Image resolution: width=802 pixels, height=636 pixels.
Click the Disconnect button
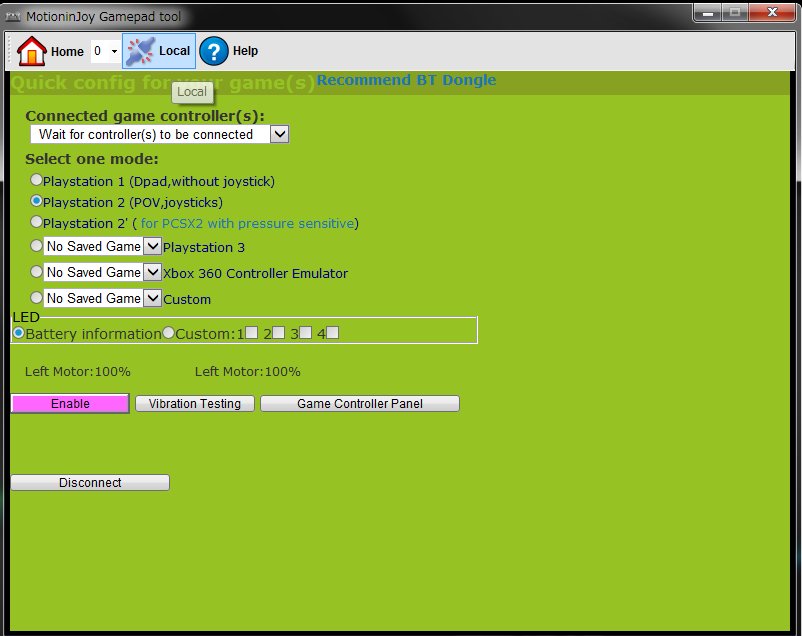tap(90, 483)
